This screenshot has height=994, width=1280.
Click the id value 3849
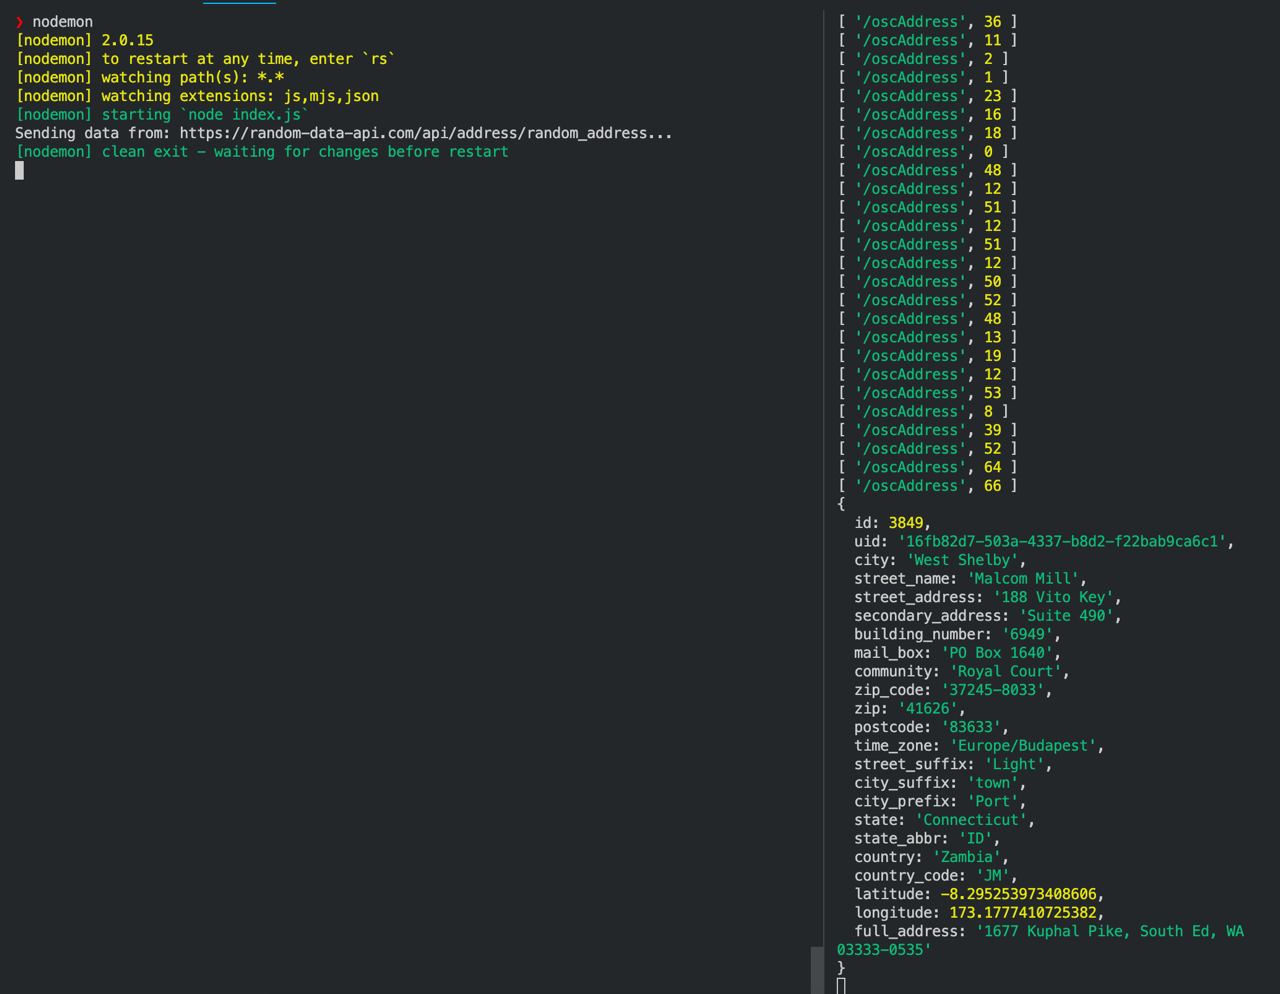905,523
